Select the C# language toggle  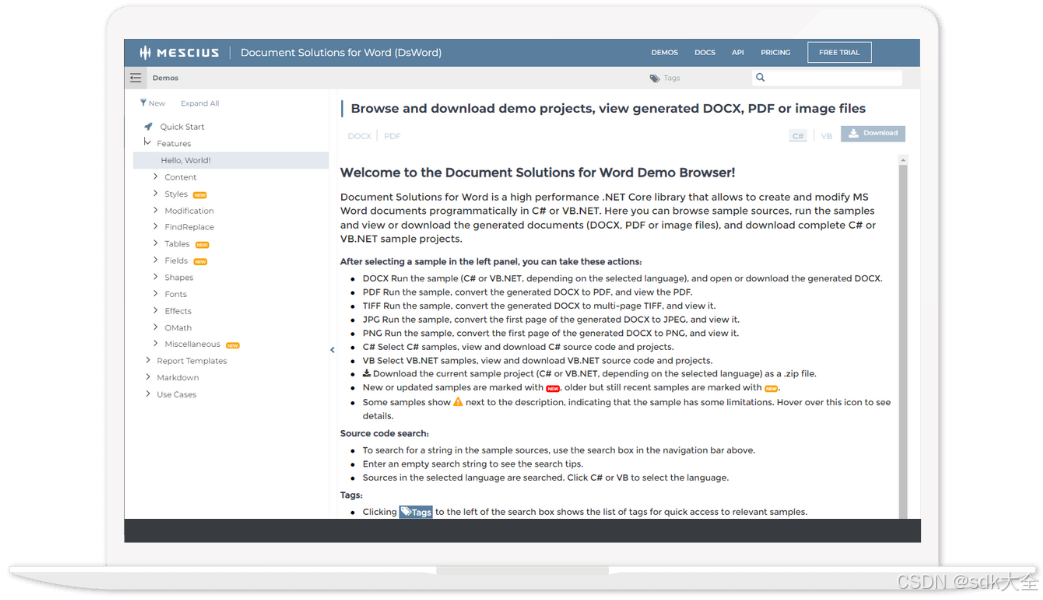click(798, 136)
